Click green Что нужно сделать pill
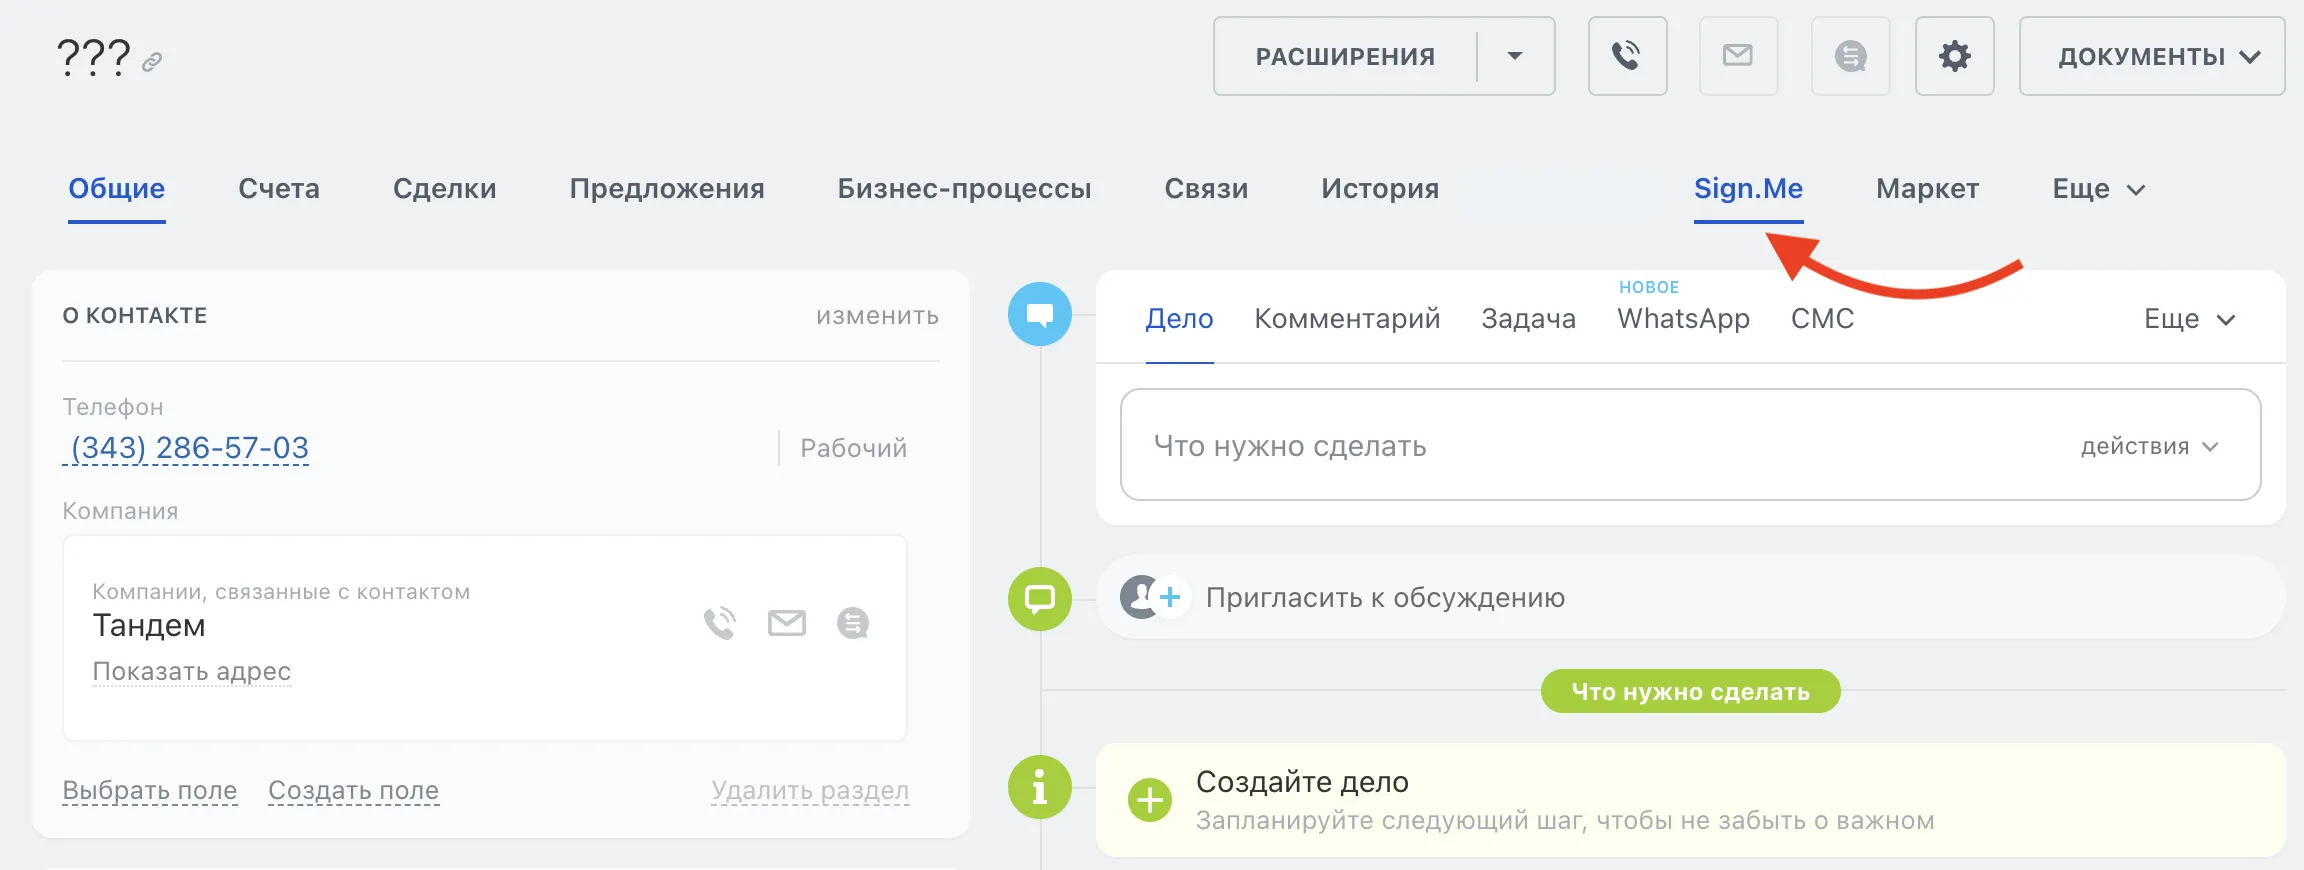Screen dimensions: 2304x870 click(1690, 691)
